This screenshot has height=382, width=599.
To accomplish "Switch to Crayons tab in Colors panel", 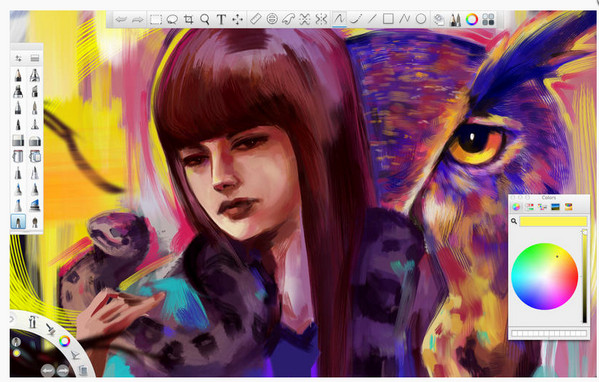I will (568, 207).
